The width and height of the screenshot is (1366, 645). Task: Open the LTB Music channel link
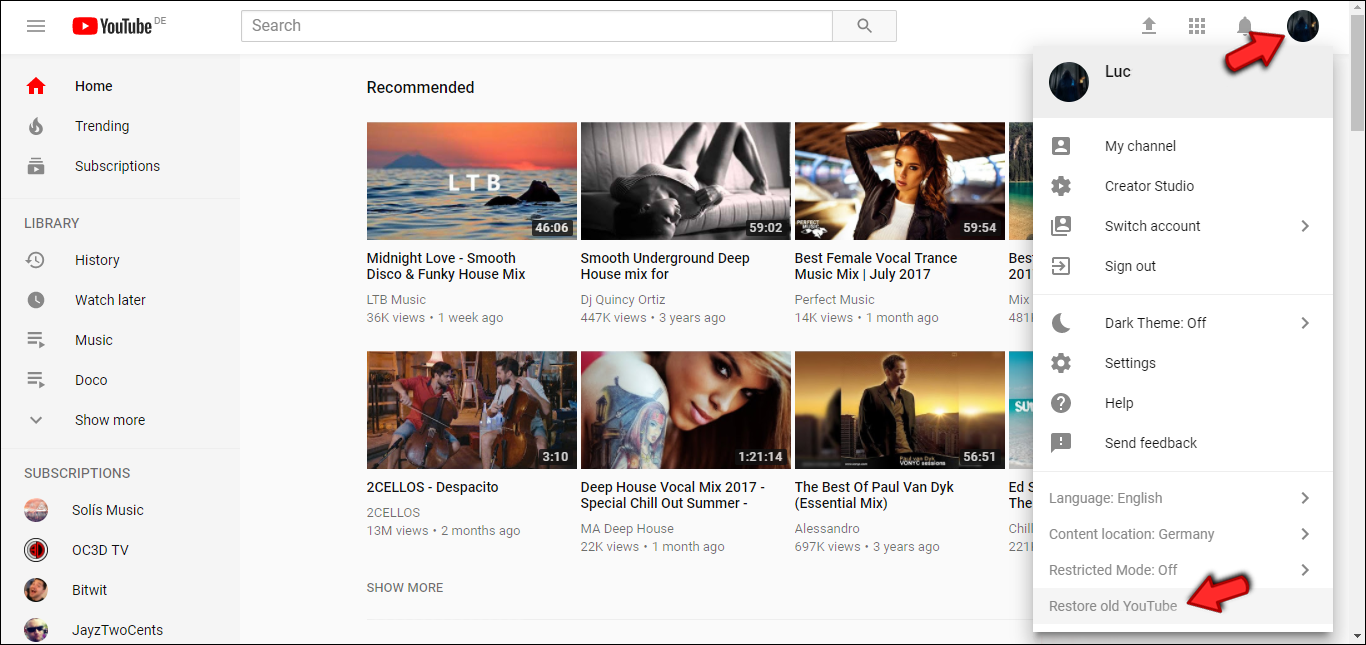click(396, 300)
